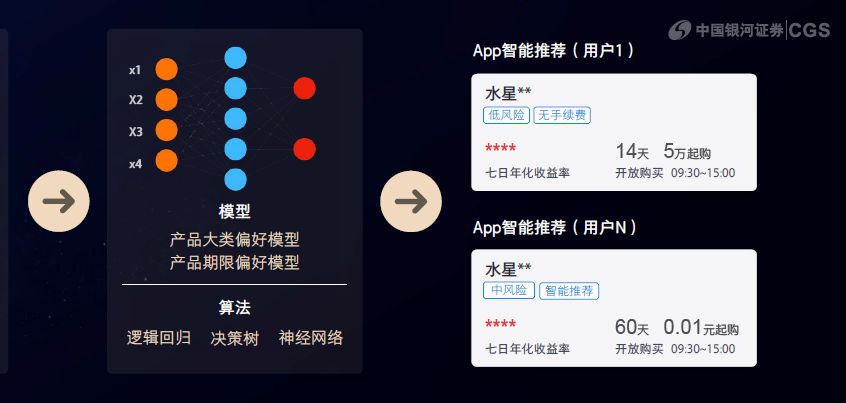Click the left arrow circle before the model panel
The width and height of the screenshot is (846, 403).
[59, 201]
